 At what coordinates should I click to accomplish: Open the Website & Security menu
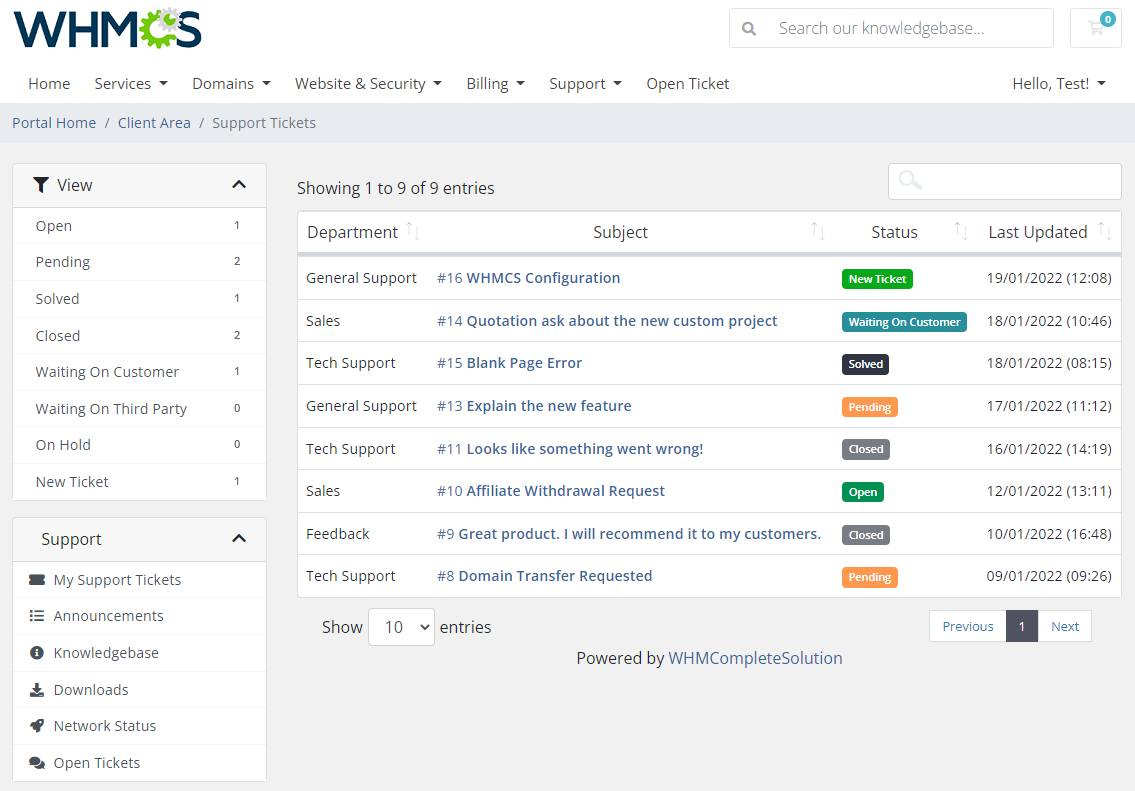(x=368, y=83)
